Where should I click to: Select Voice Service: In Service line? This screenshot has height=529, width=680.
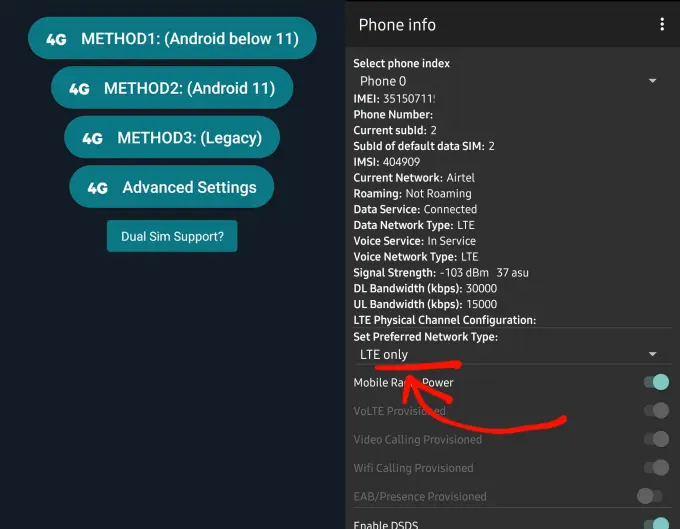pyautogui.click(x=415, y=241)
